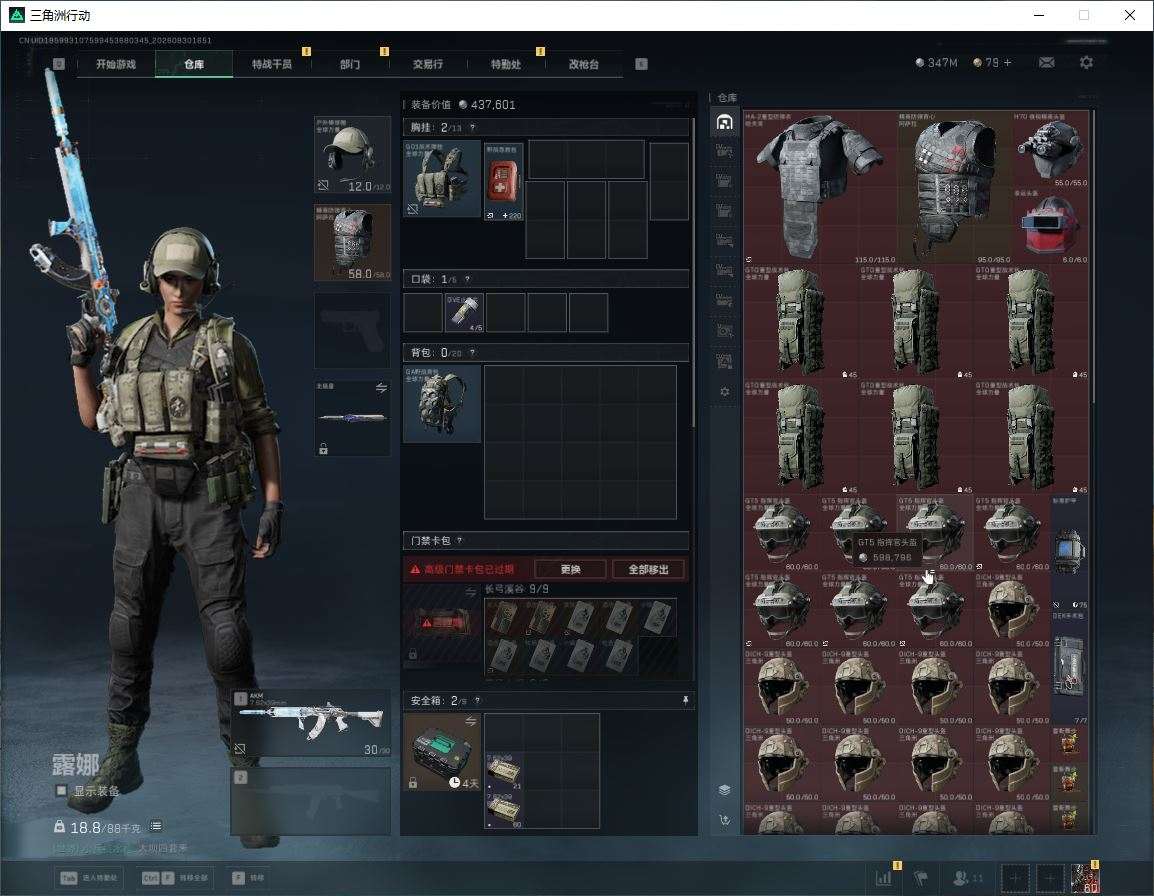Click the loadout panel scrollbar
This screenshot has height=896, width=1154.
click(693, 272)
